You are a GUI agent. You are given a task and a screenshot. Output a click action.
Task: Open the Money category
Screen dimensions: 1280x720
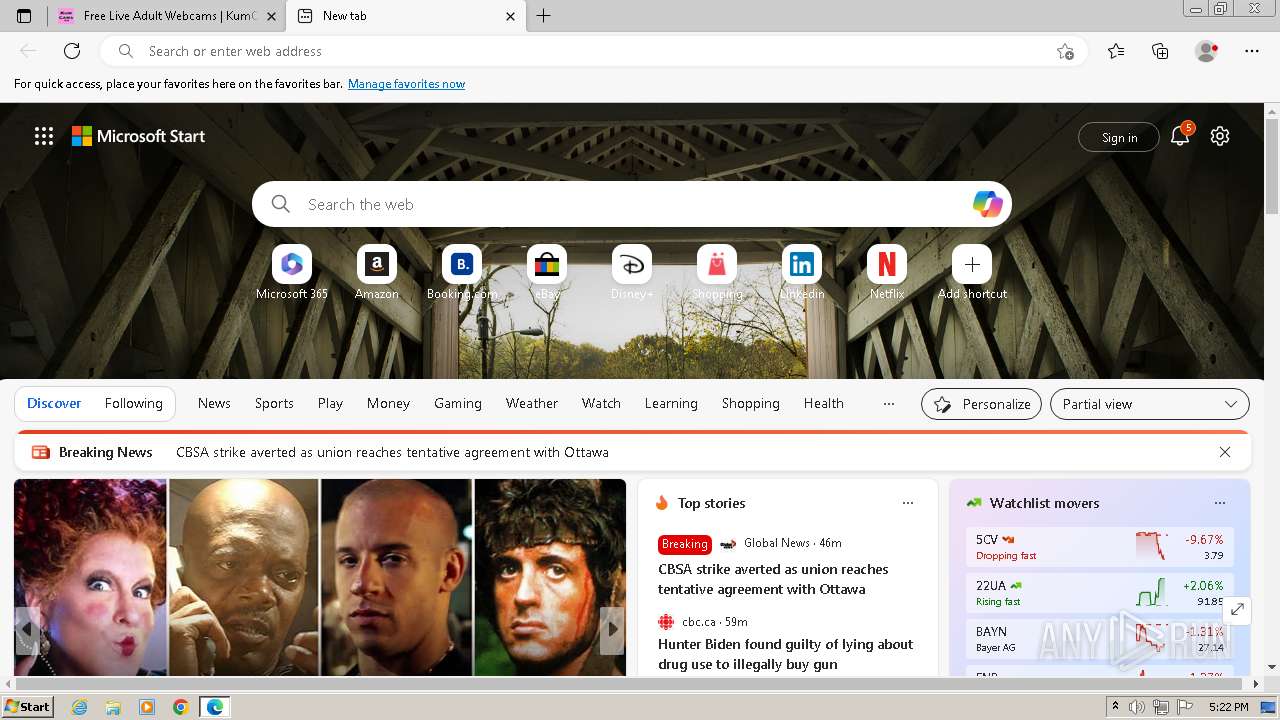388,404
